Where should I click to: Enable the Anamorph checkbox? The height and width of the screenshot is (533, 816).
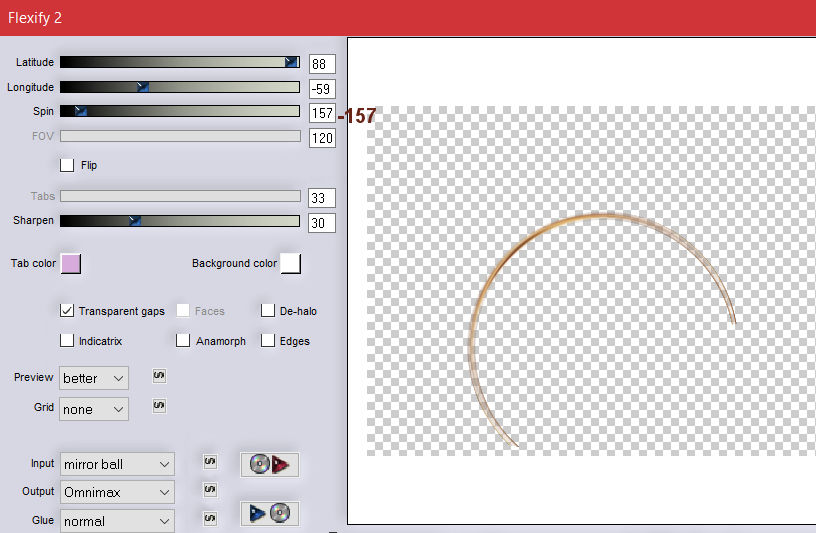click(x=183, y=341)
